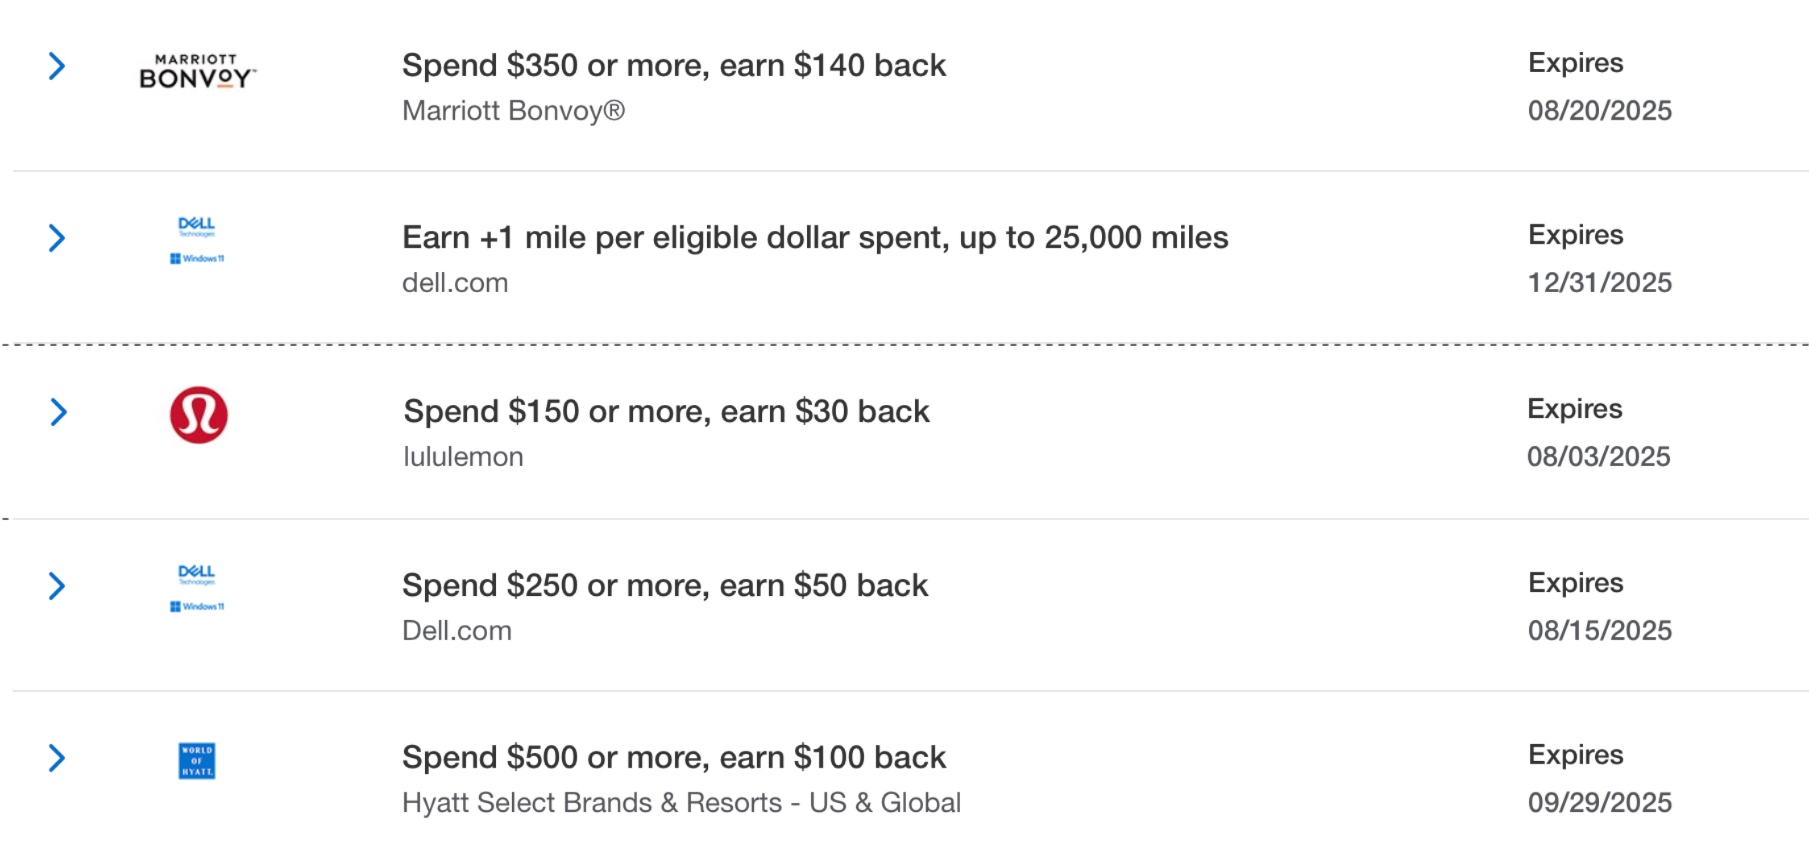Click the Hyatt Select Brands & Resorts subtitle

(681, 802)
